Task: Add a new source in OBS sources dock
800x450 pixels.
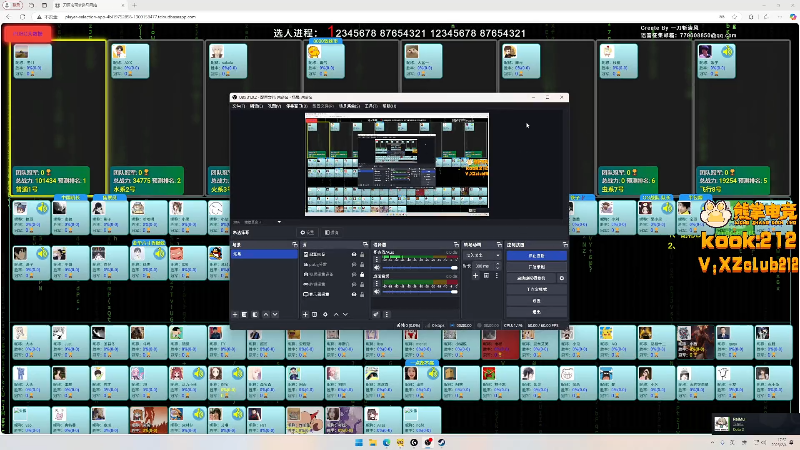Action: tap(305, 314)
